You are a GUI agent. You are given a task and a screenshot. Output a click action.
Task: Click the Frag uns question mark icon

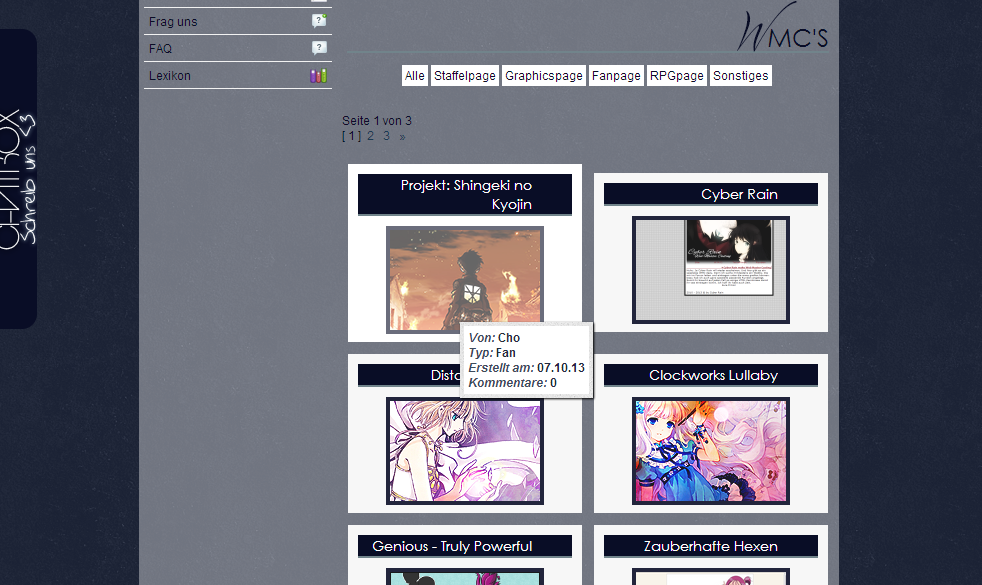[319, 21]
